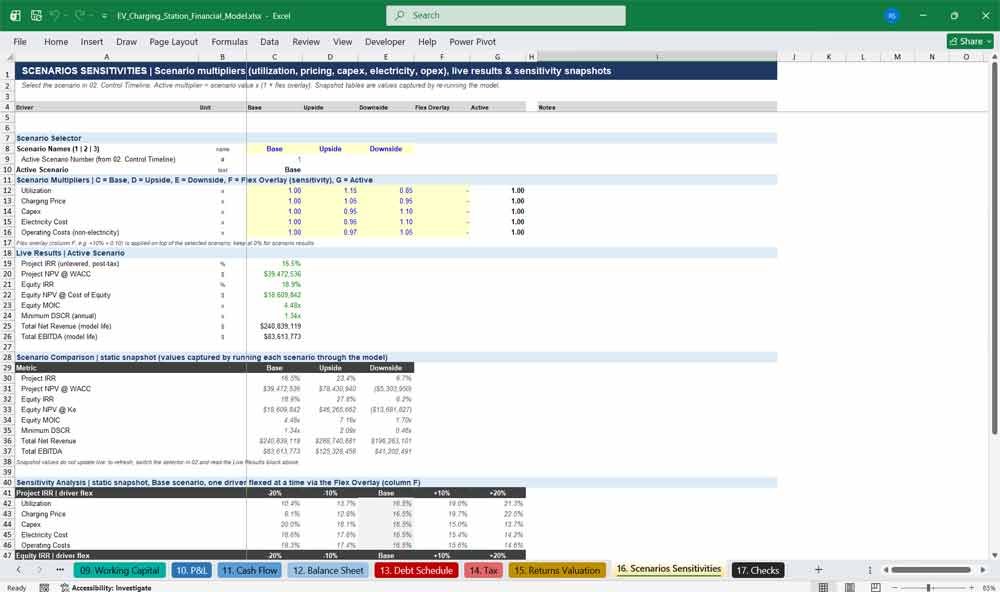Select the Upside scenario name cell

(330, 149)
